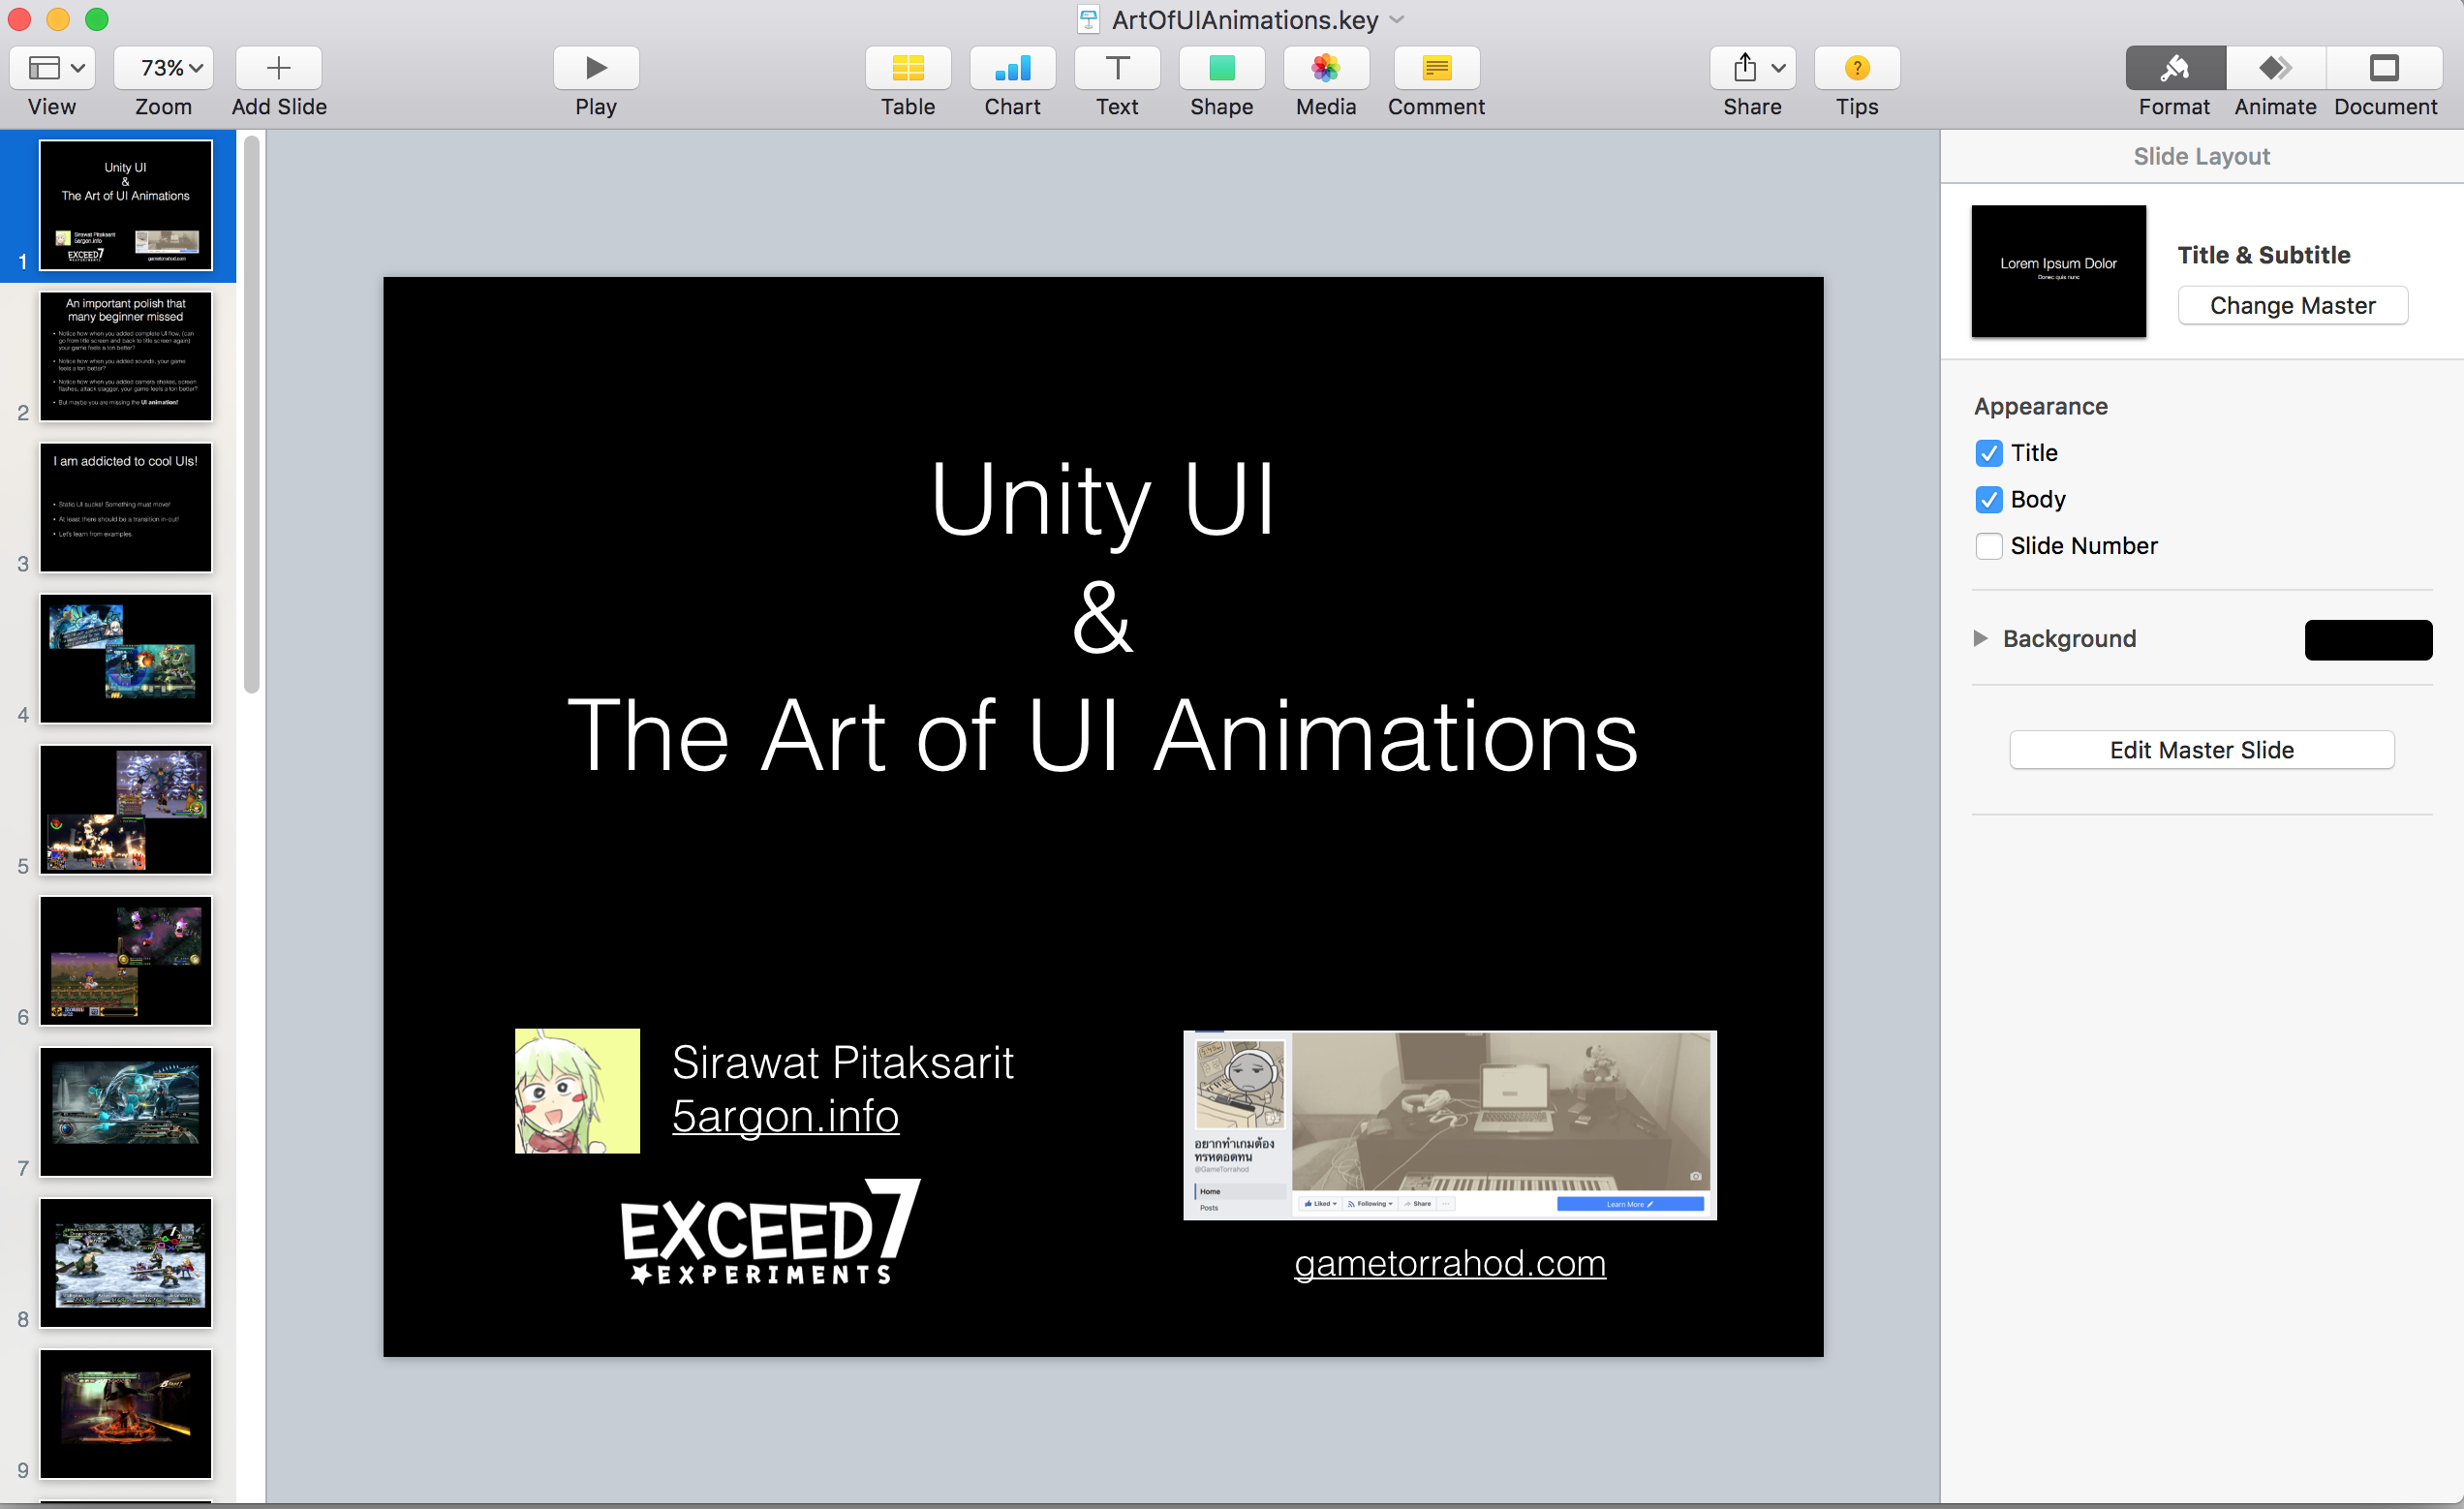Viewport: 2464px width, 1509px height.
Task: Open the Media browser icon
Action: [x=1326, y=68]
